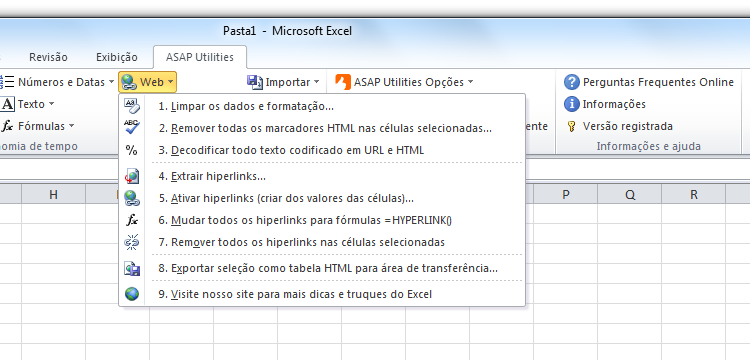Choose 2. Remover todas os marcadores HTML

[x=322, y=128]
